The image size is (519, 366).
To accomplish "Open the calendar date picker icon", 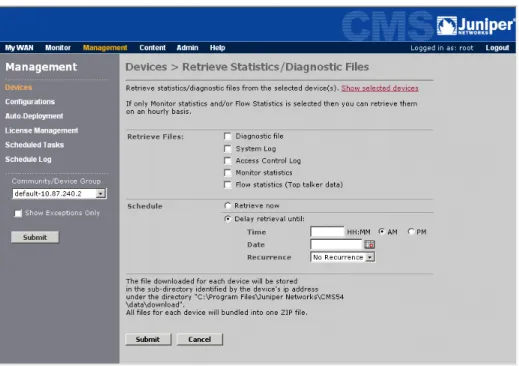I will pos(369,244).
